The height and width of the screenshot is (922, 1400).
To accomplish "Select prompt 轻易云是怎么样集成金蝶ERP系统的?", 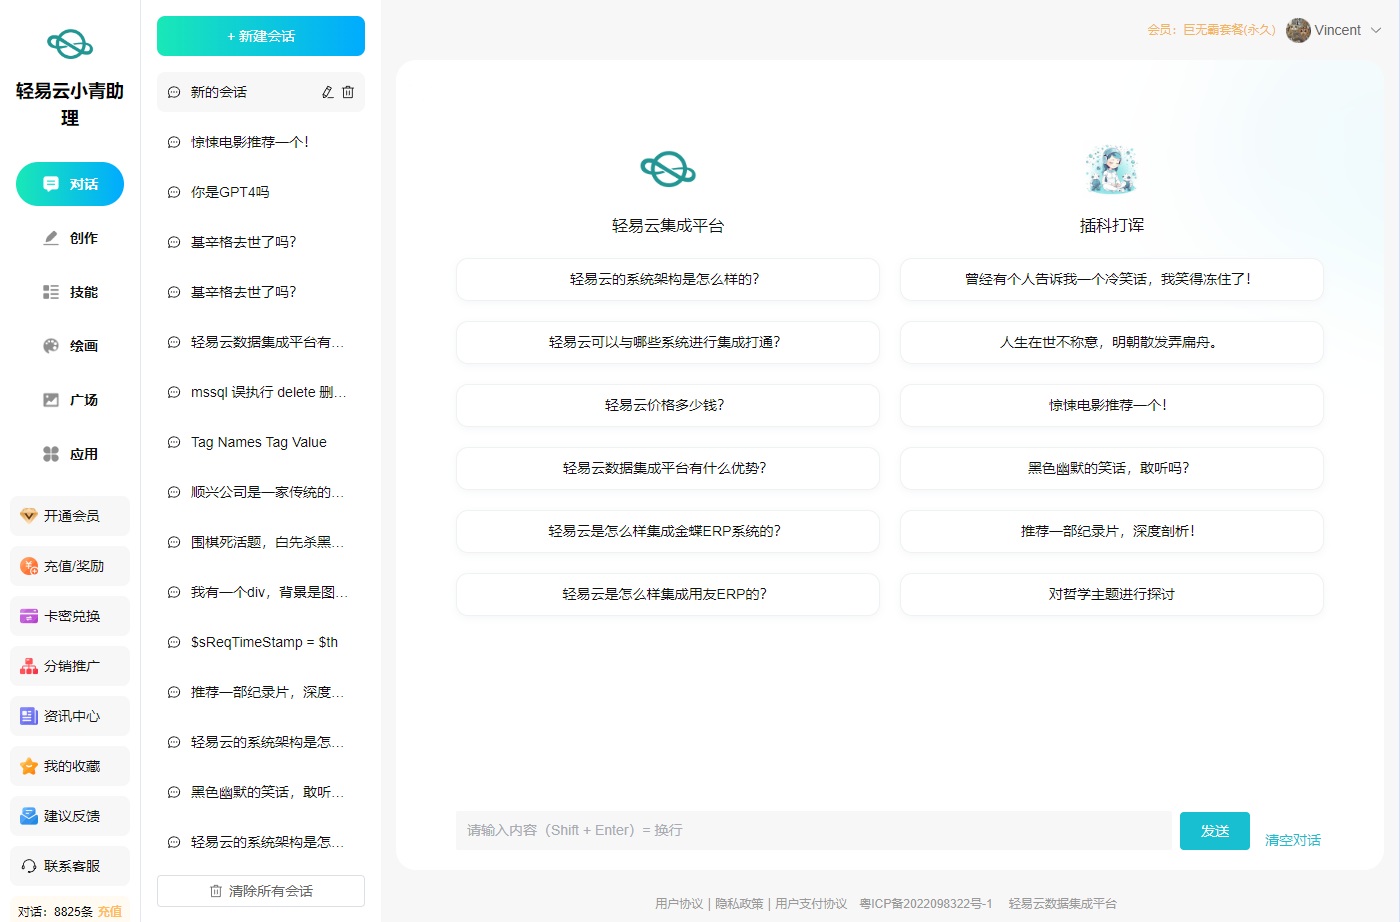I will tap(668, 532).
